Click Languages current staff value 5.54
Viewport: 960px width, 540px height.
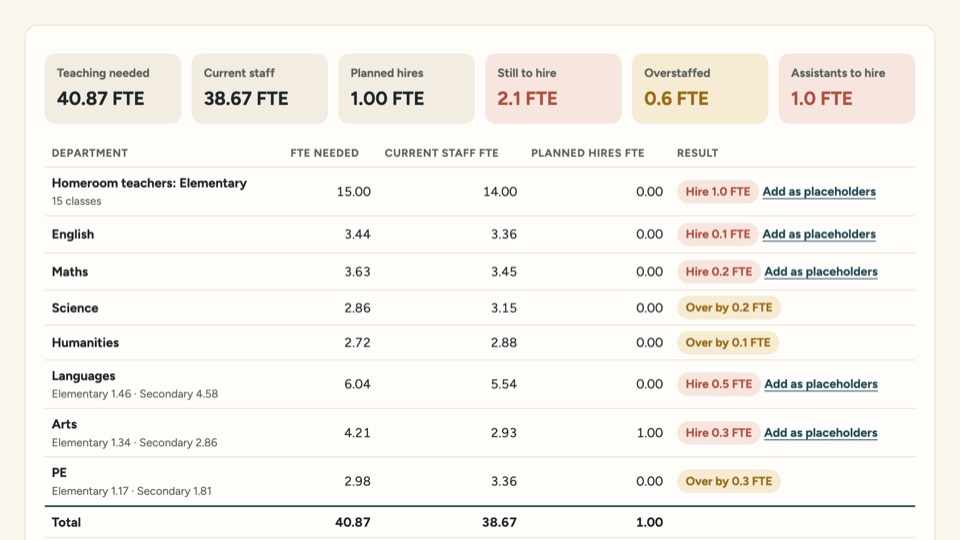(504, 384)
